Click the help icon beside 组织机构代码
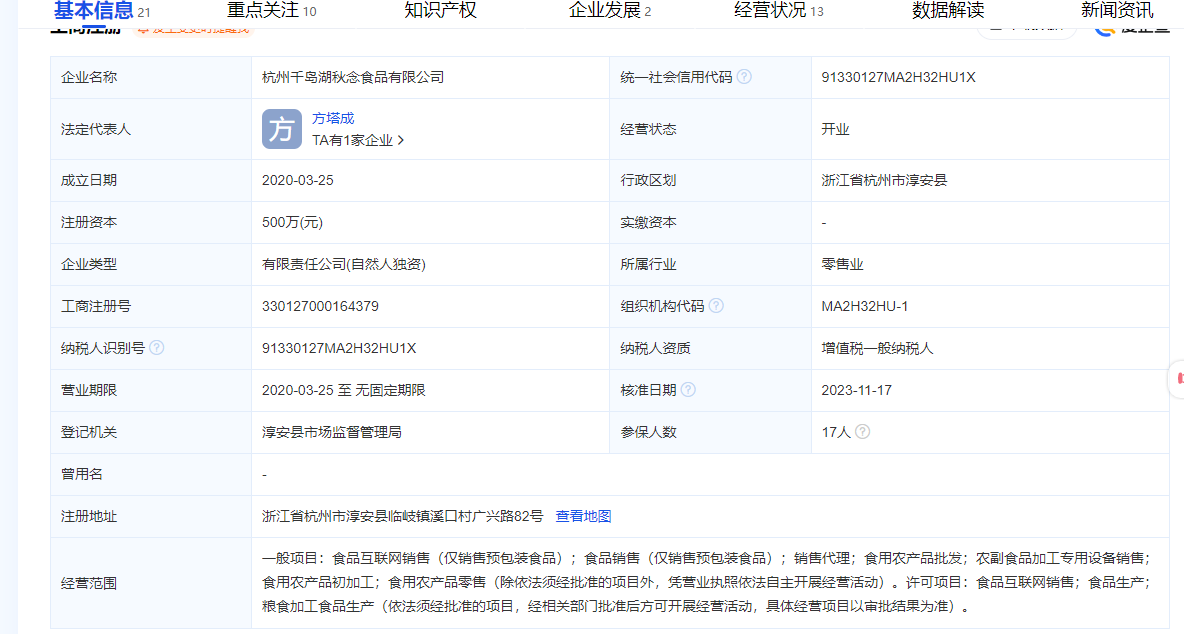This screenshot has width=1184, height=634. tap(716, 306)
